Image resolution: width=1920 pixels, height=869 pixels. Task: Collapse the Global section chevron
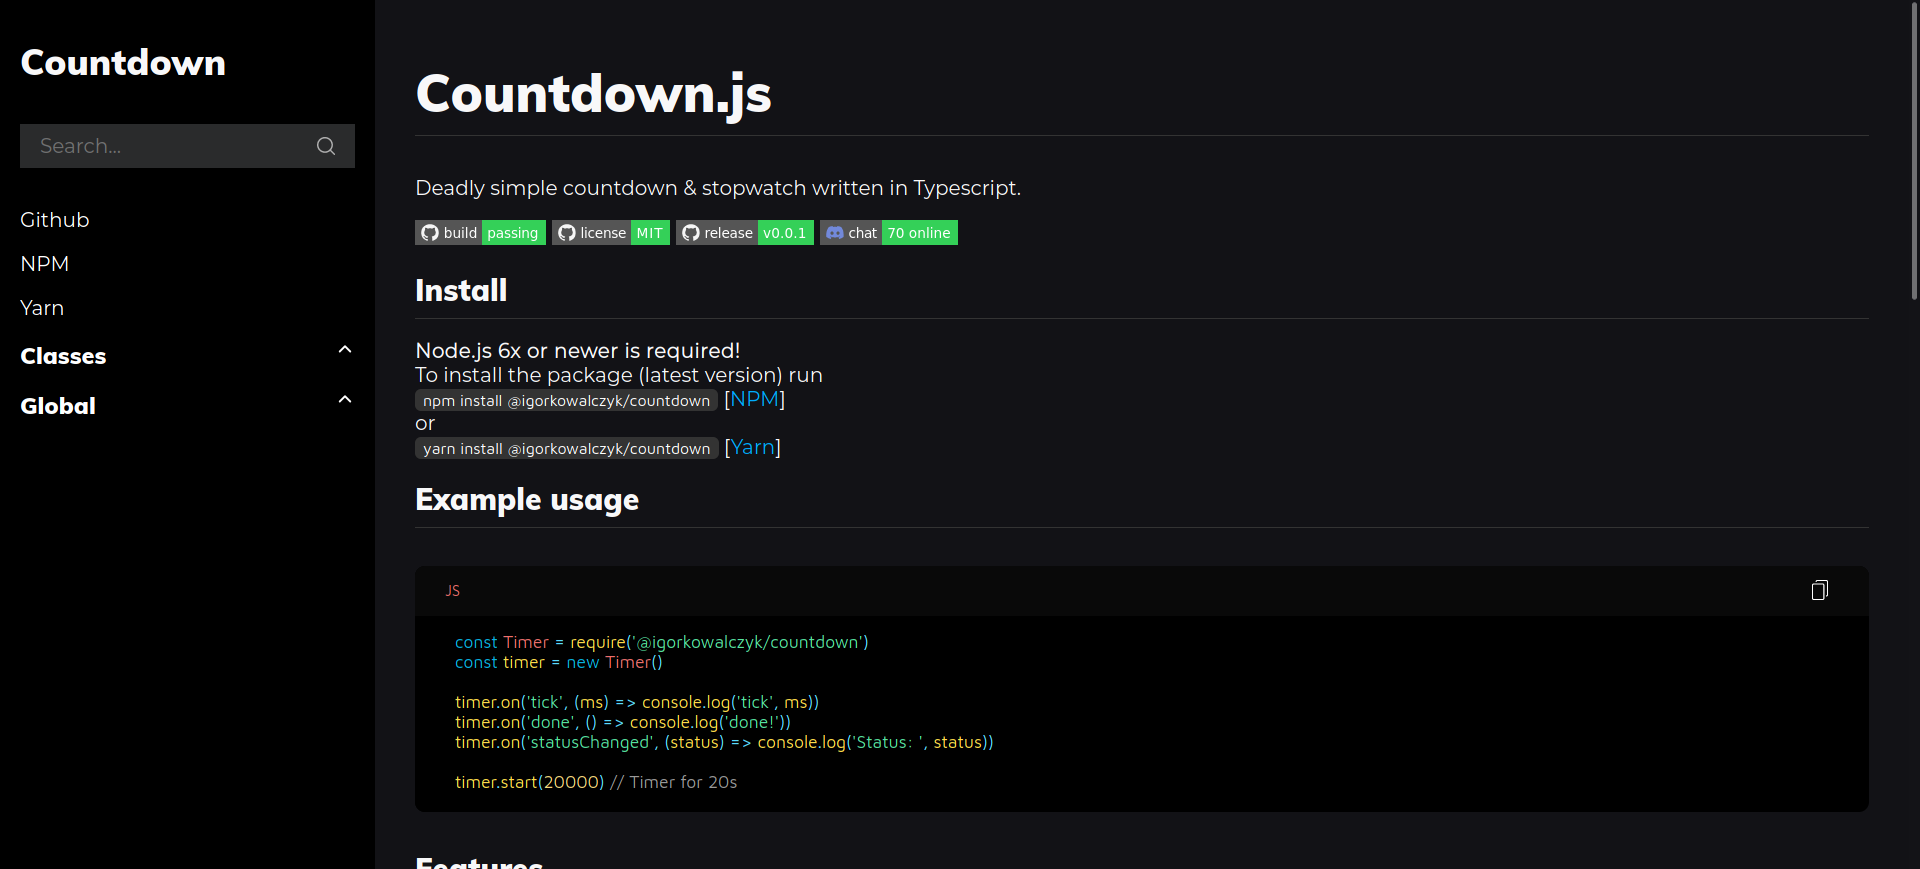(x=345, y=400)
